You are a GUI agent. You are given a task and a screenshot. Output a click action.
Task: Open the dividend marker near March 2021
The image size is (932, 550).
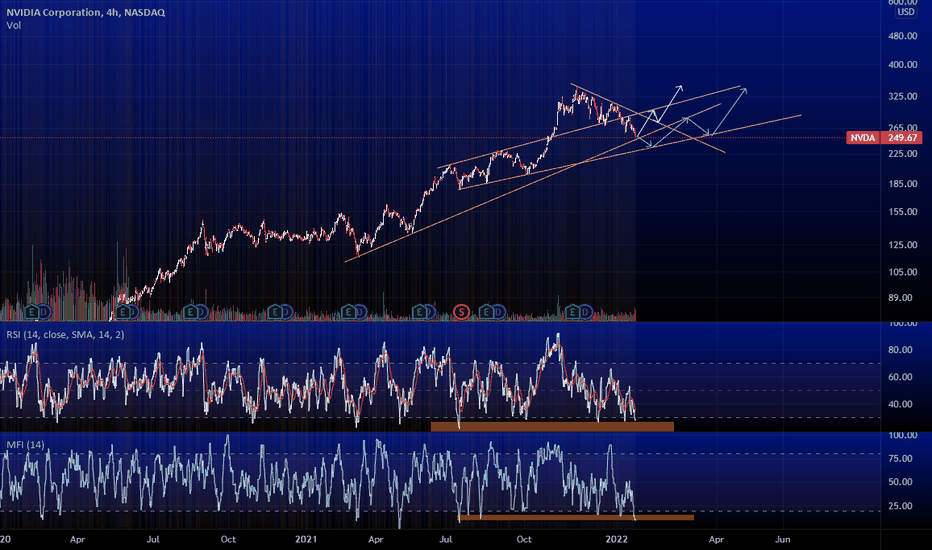(x=361, y=312)
